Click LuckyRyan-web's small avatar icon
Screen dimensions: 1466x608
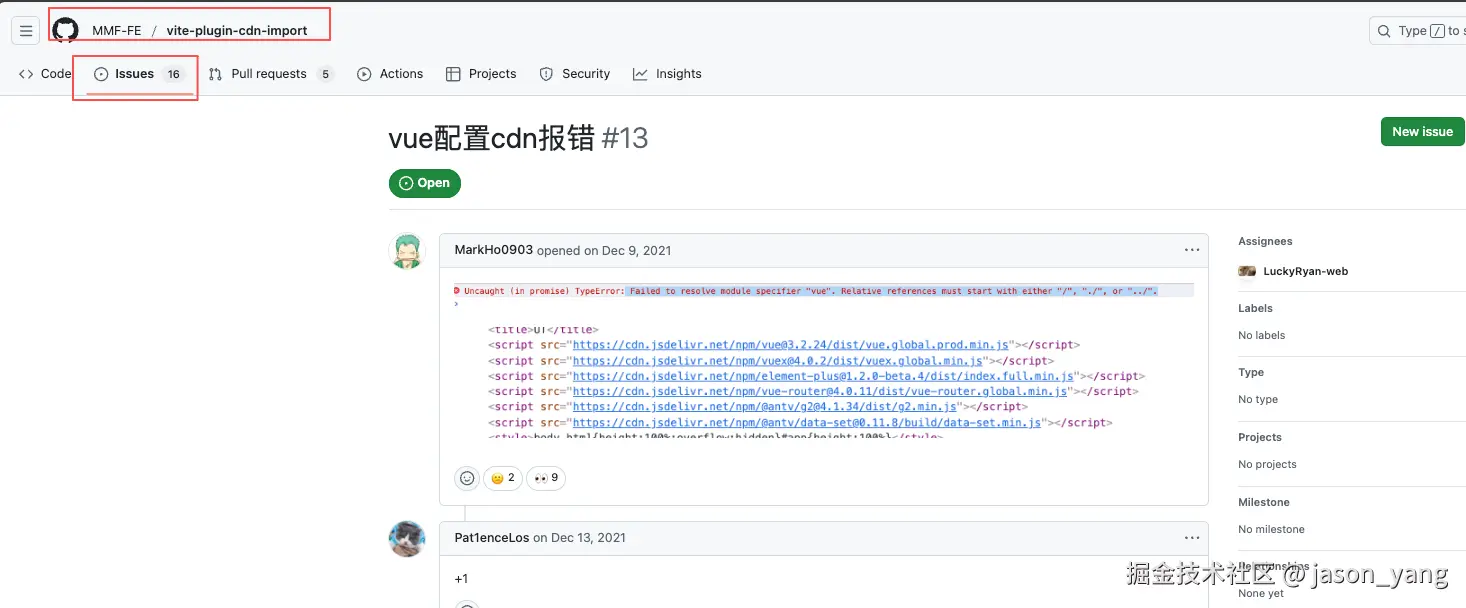(x=1247, y=271)
